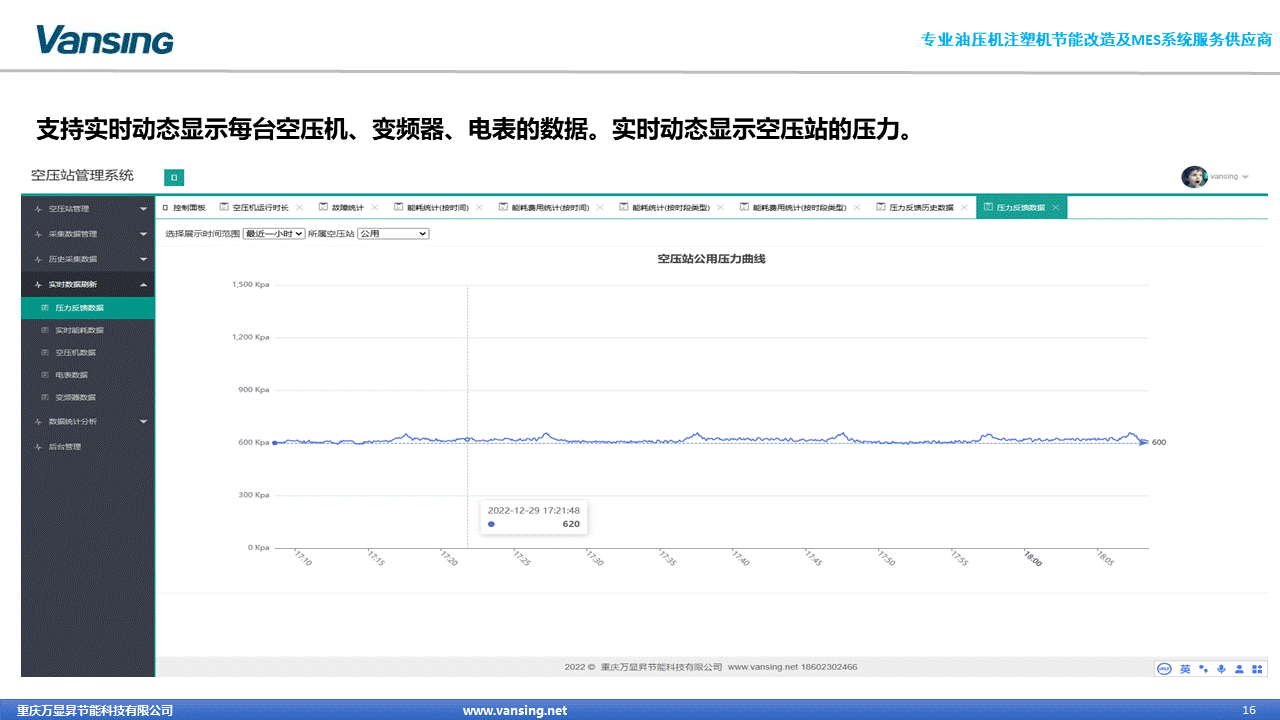Click the IME logo icon
Image resolution: width=1280 pixels, height=720 pixels.
(1164, 669)
